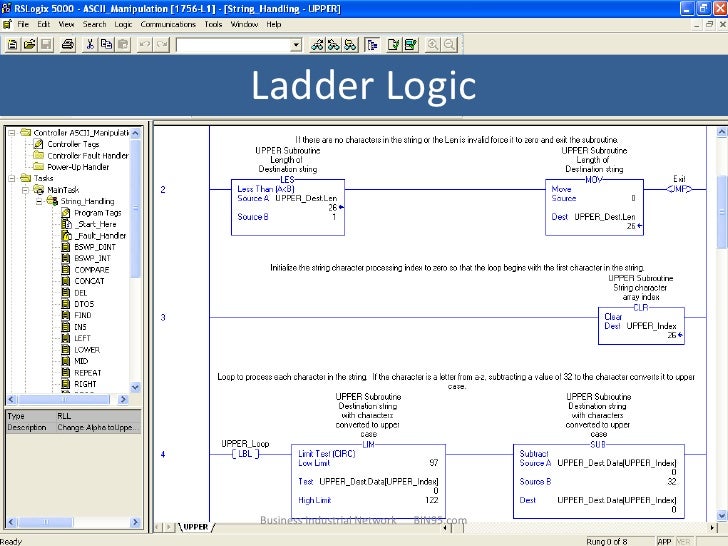Select the MID routine

point(81,361)
